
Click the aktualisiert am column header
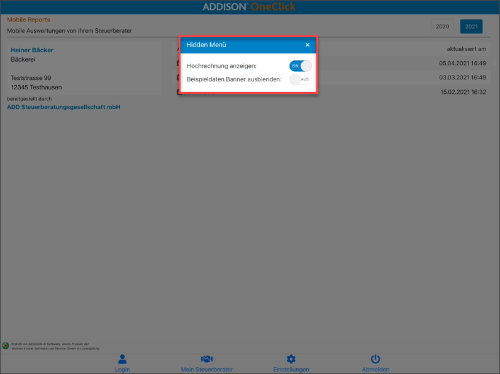pyautogui.click(x=466, y=49)
